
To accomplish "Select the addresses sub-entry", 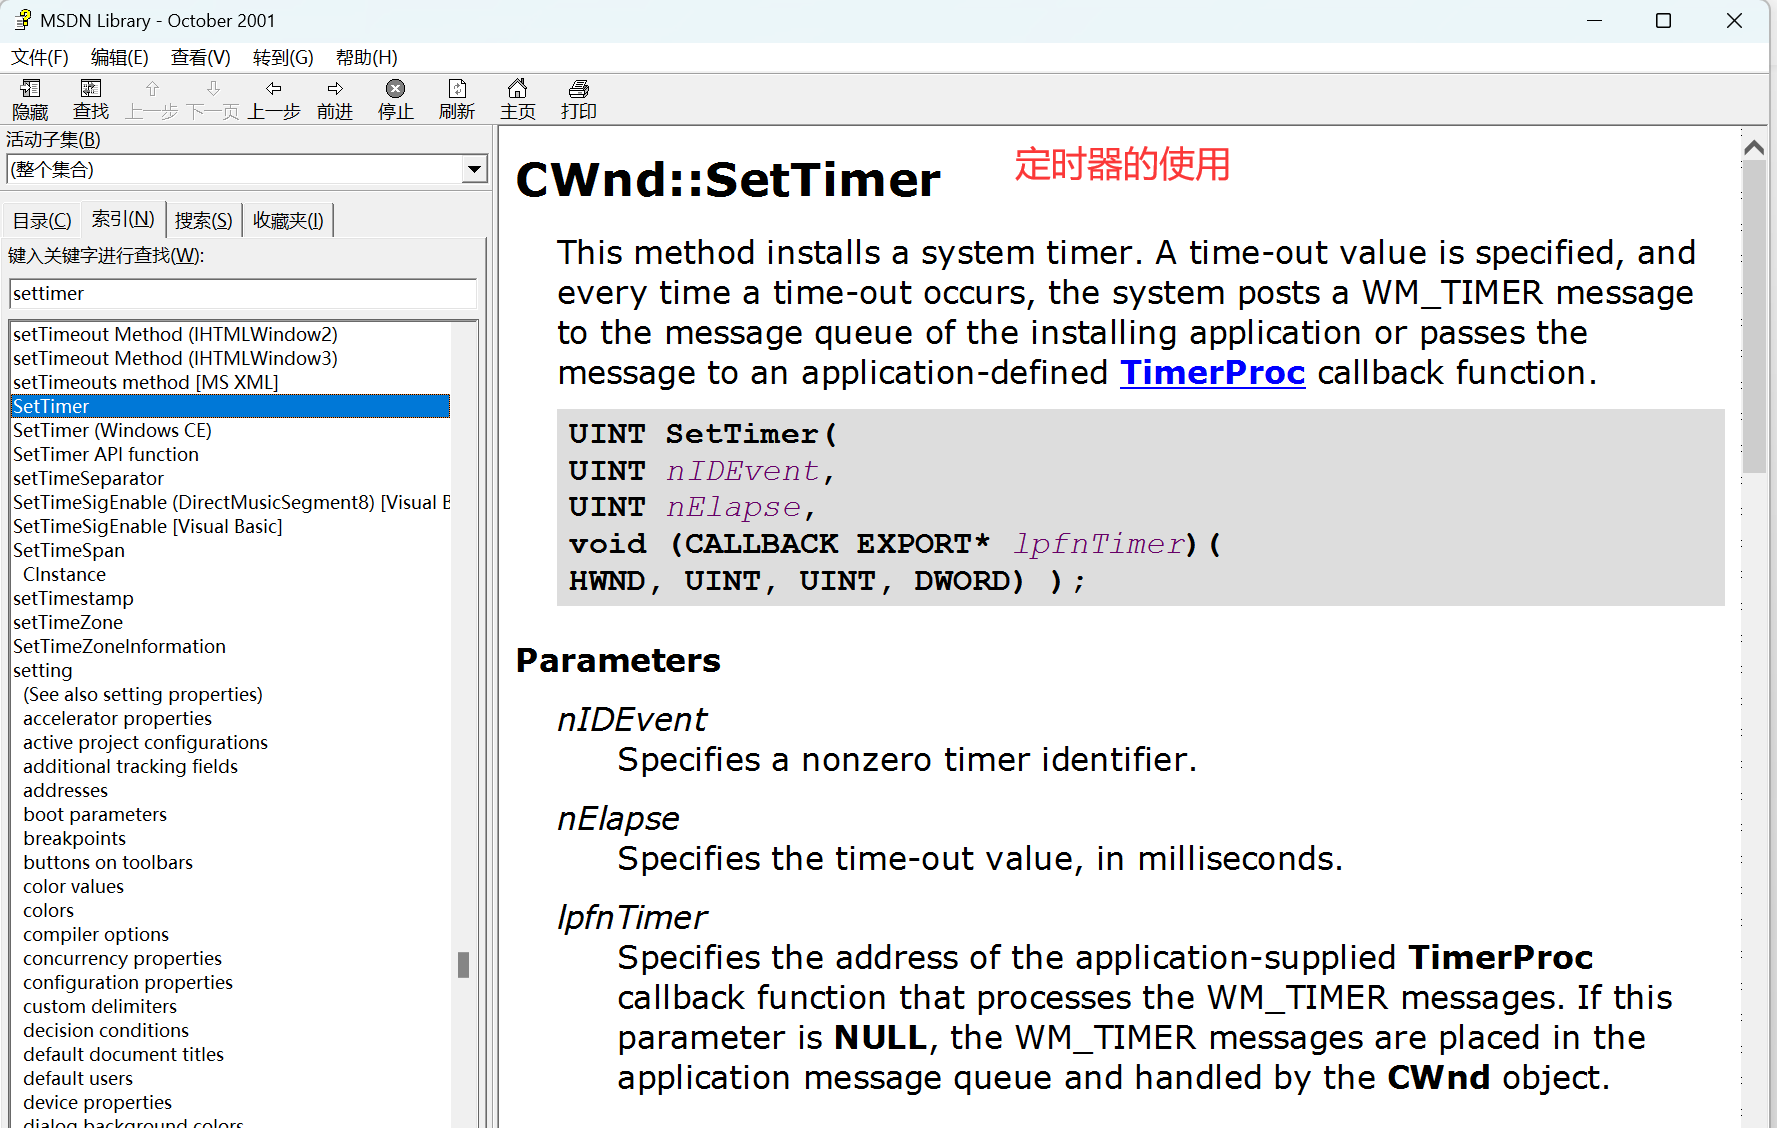I will point(65,790).
